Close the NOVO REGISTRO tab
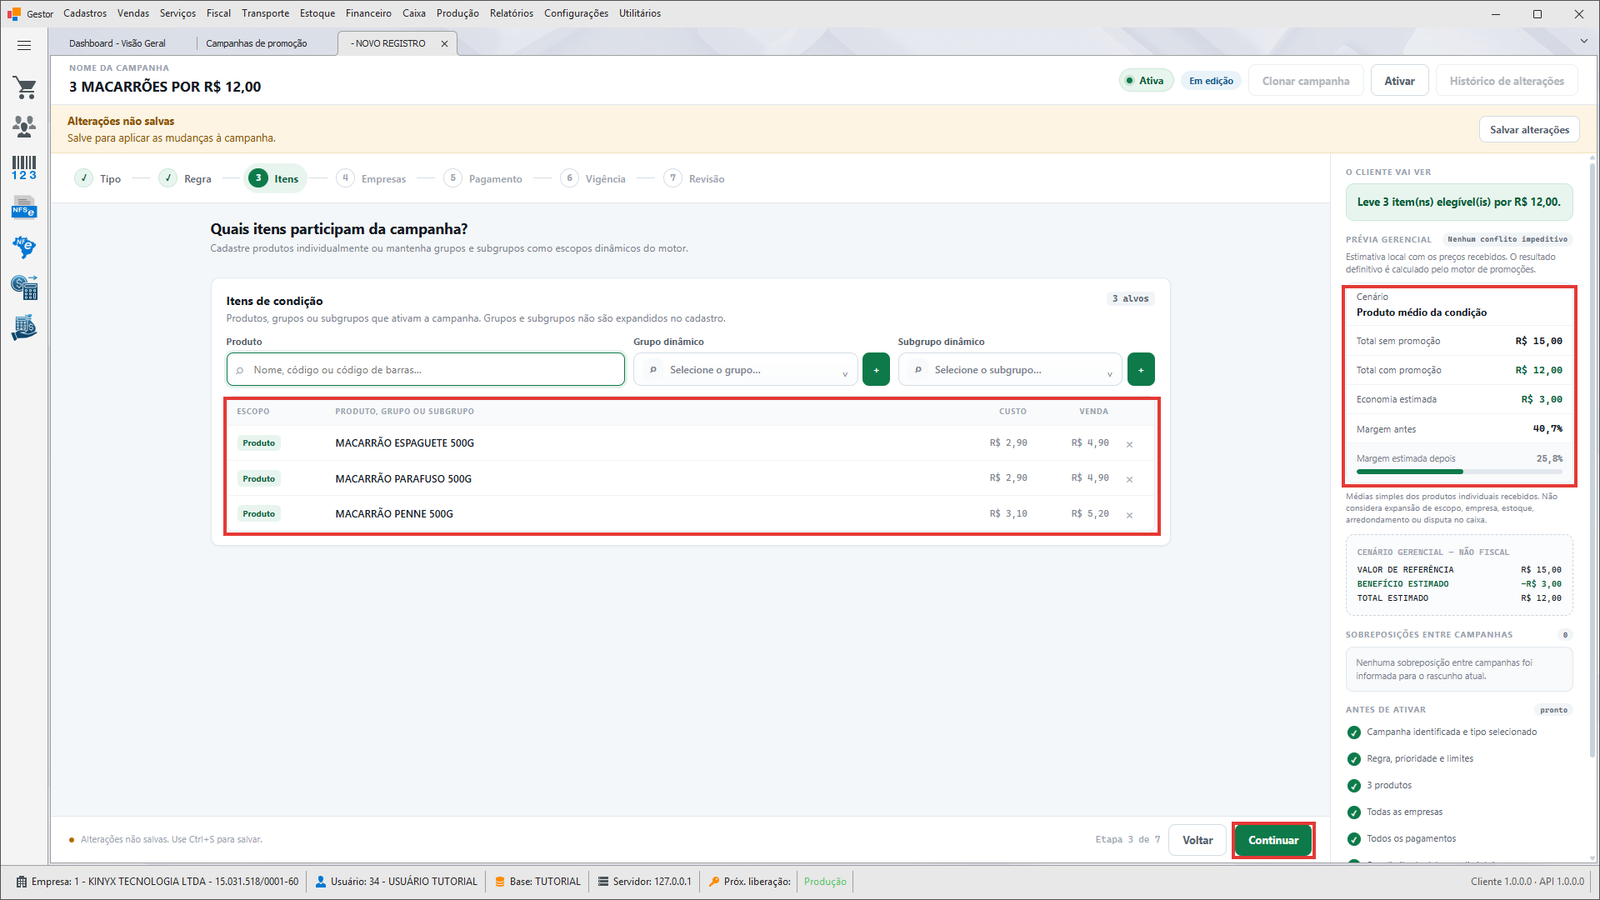Image resolution: width=1600 pixels, height=900 pixels. point(445,44)
